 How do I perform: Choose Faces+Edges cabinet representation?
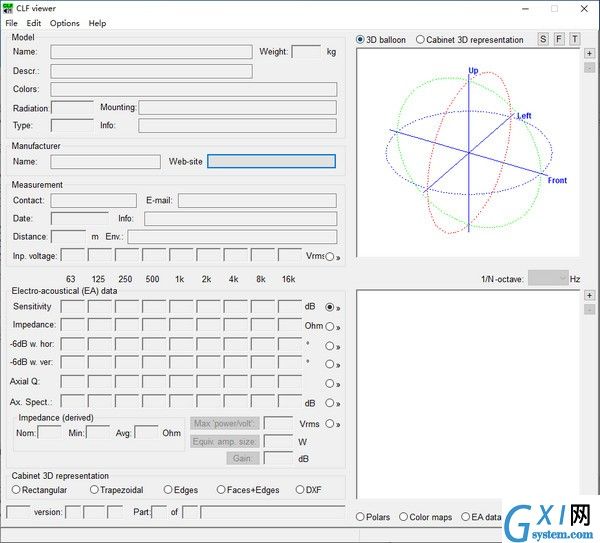[x=248, y=490]
